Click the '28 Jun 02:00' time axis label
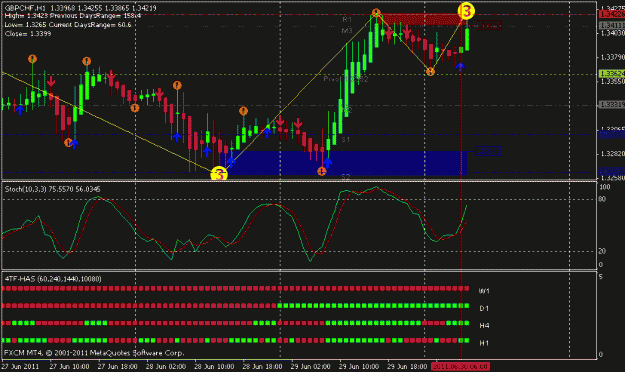 click(x=166, y=366)
